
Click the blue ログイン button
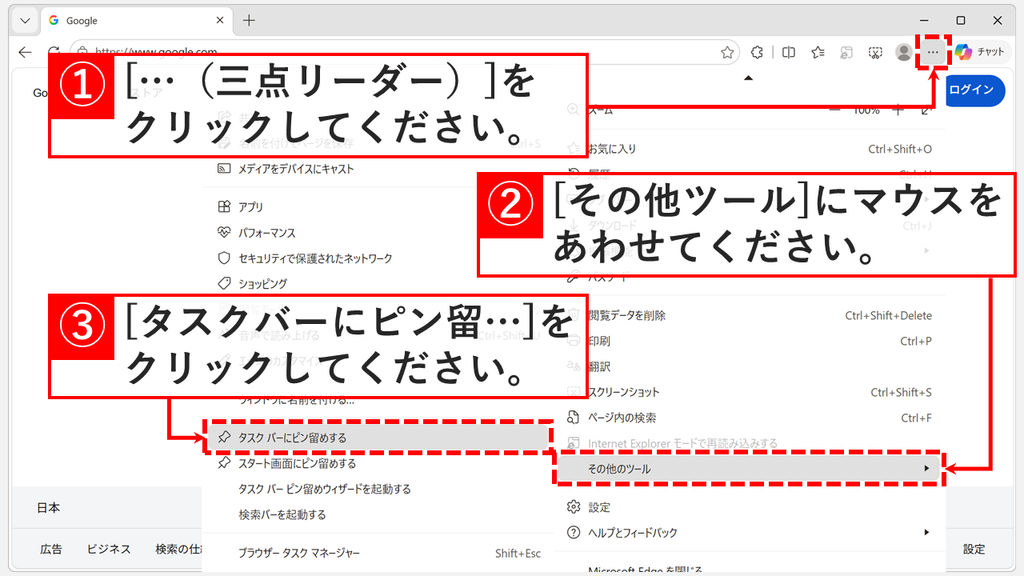975,90
